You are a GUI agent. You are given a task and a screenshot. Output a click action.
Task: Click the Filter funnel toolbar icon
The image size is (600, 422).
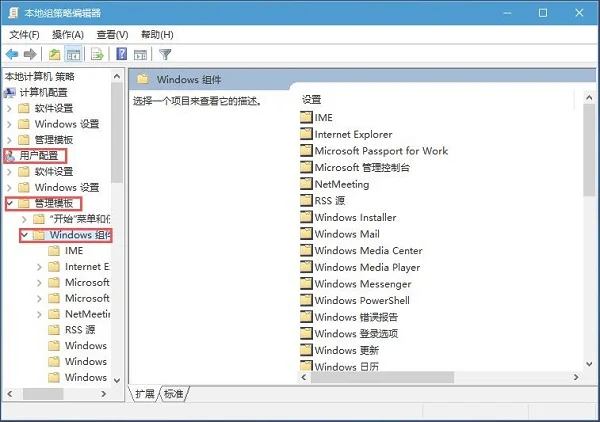[165, 55]
